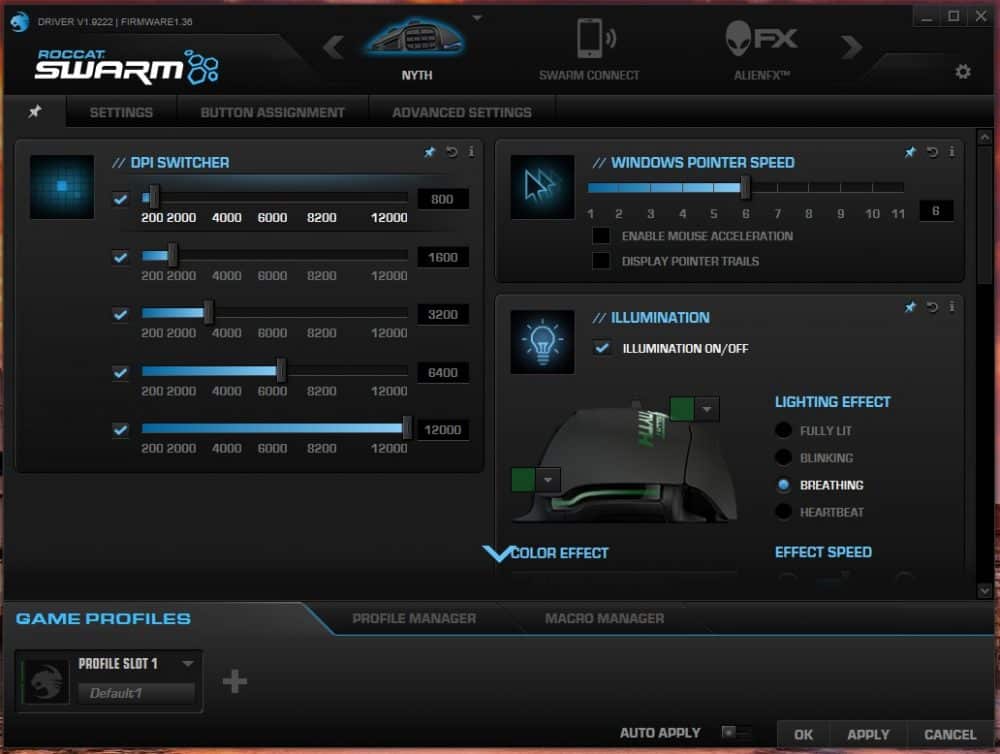Go to next device with right arrow
Screen dimensions: 1000x754
pos(852,47)
